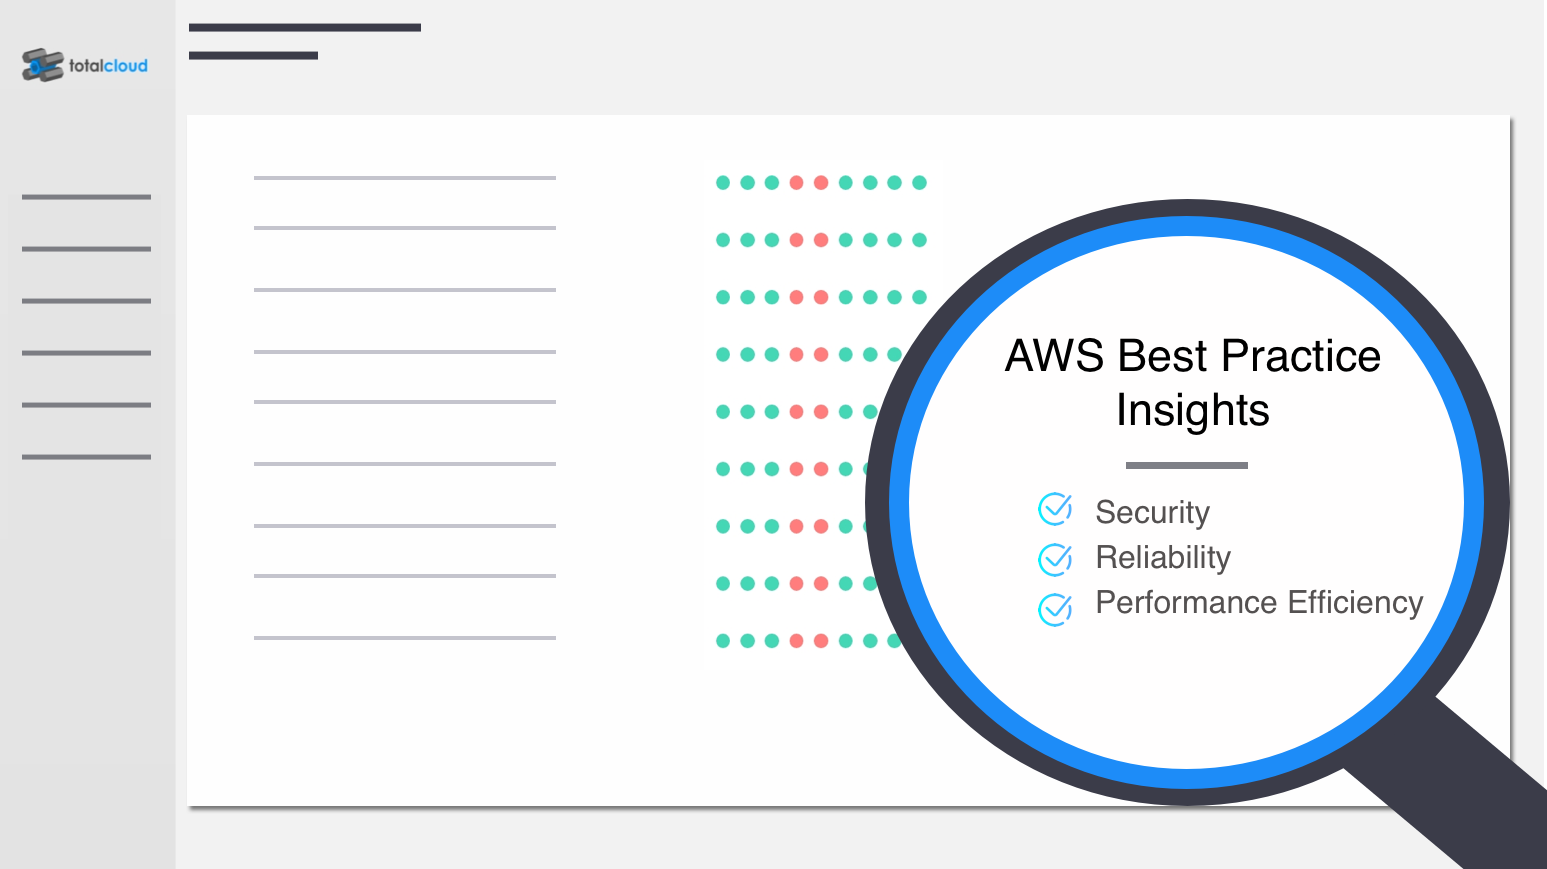Select the Reliability text label
1547x869 pixels.
[1163, 557]
